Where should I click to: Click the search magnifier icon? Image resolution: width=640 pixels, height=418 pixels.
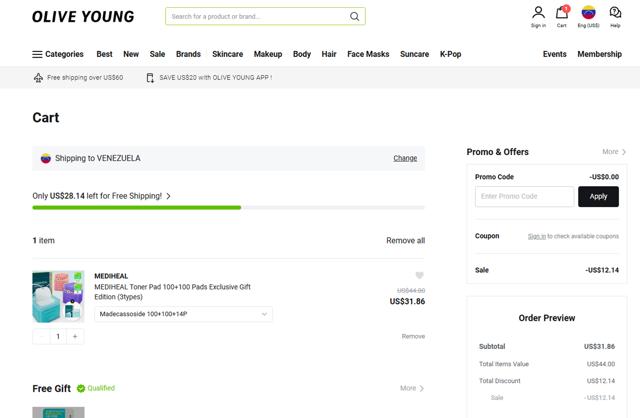click(x=354, y=16)
